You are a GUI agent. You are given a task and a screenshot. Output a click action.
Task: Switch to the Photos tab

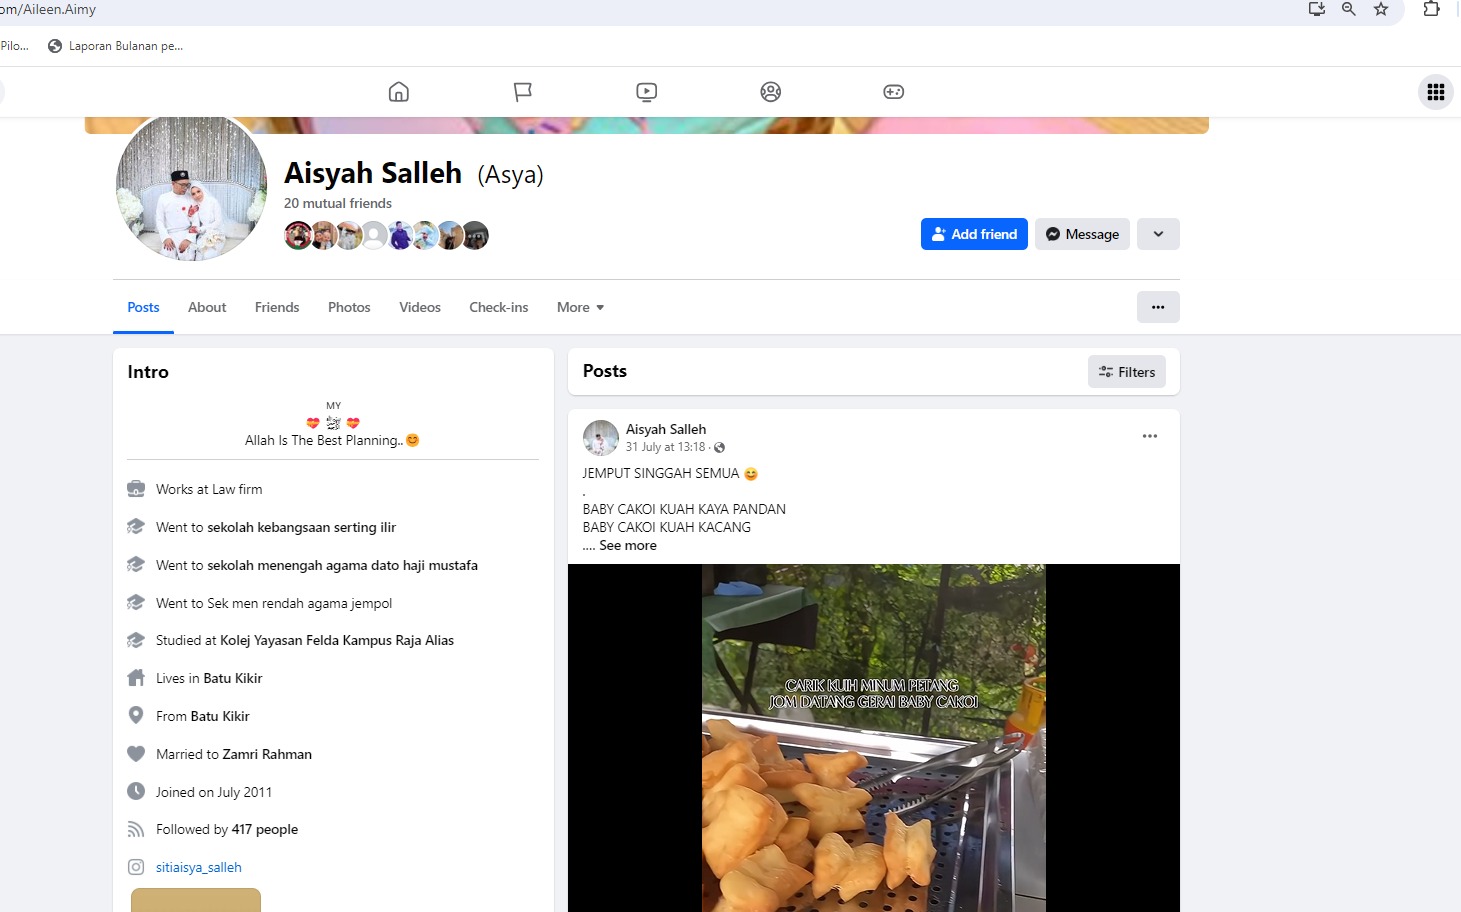click(349, 307)
